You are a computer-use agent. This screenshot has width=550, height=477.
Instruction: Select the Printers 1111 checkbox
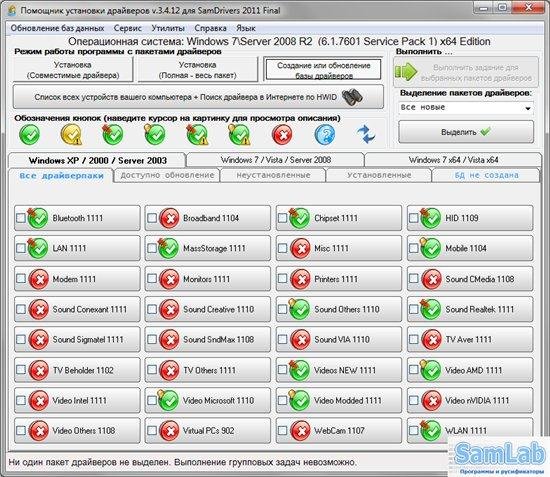[x=282, y=278]
